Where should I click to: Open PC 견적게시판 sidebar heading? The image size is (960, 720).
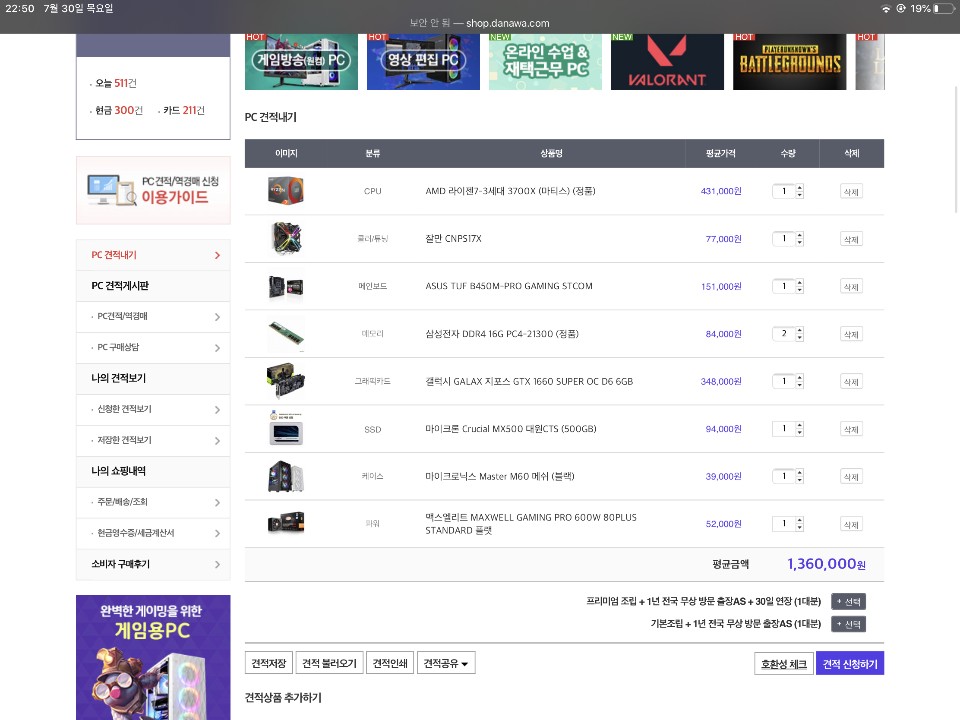click(x=153, y=286)
